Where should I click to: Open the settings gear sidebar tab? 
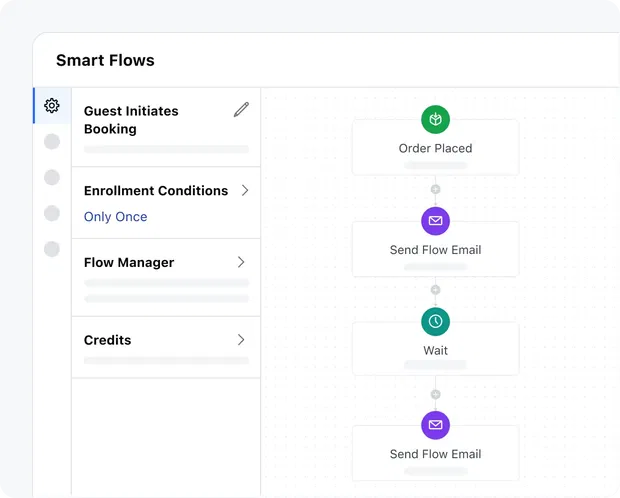[x=52, y=106]
